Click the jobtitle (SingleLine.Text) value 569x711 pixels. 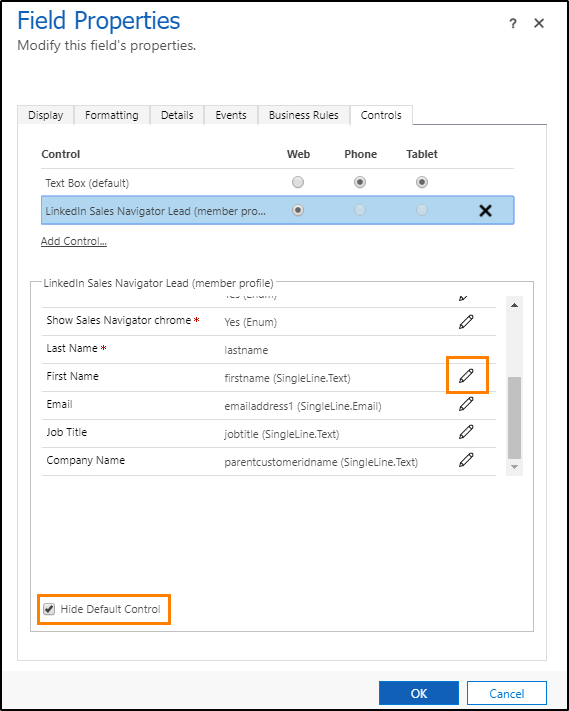point(282,434)
